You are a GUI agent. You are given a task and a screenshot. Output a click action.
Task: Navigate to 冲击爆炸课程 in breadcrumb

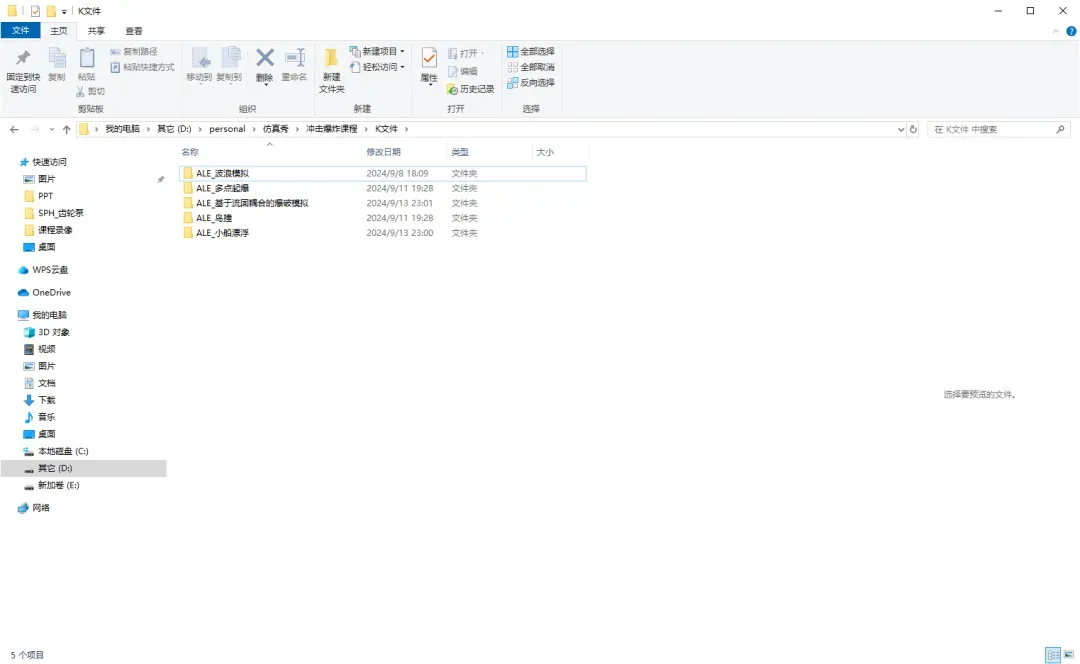[x=331, y=129]
